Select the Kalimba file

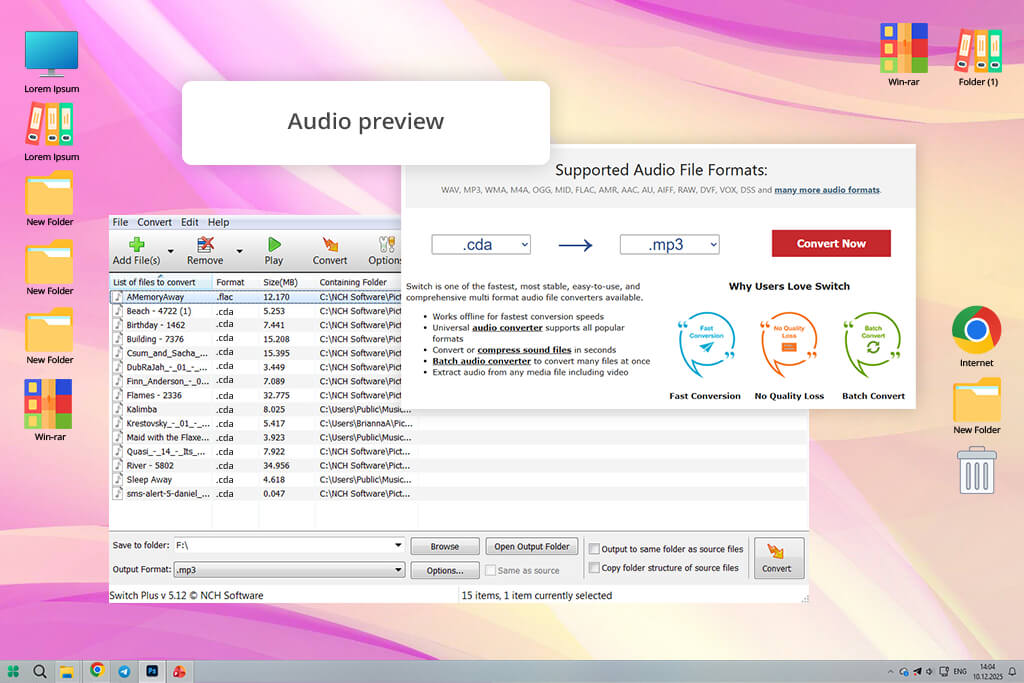262,409
